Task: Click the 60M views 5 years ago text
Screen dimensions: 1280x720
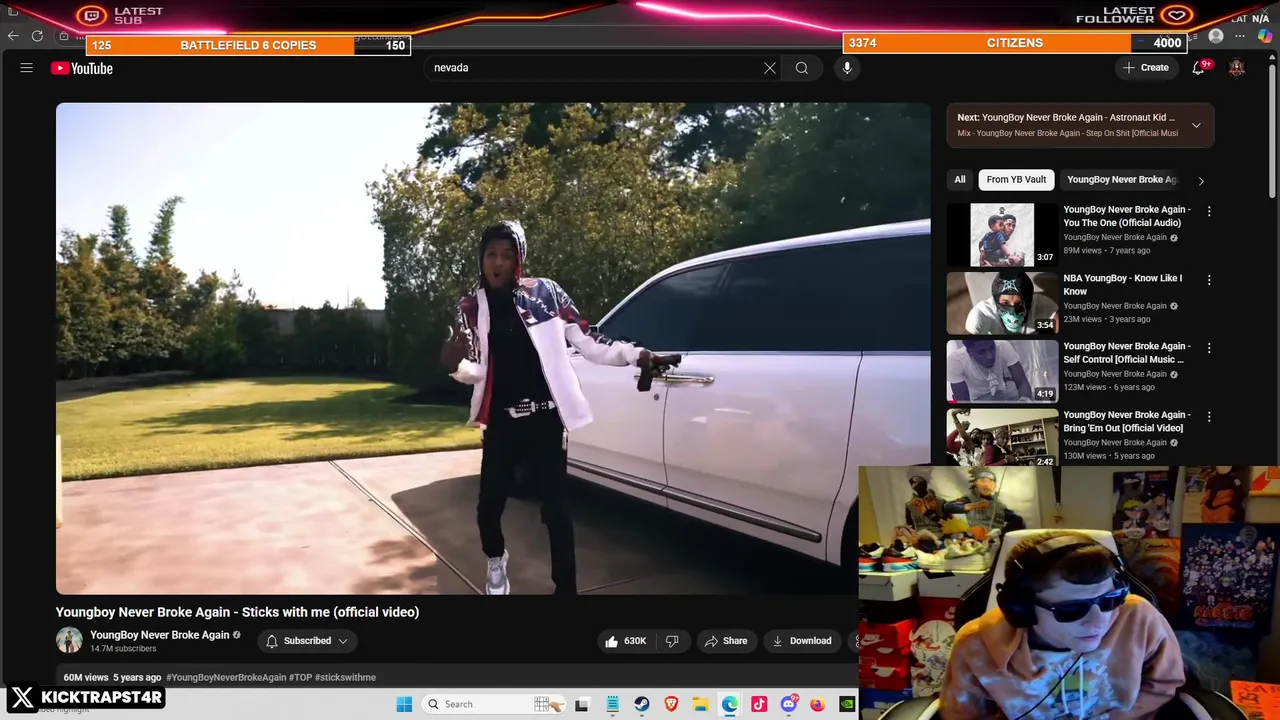Action: point(112,678)
